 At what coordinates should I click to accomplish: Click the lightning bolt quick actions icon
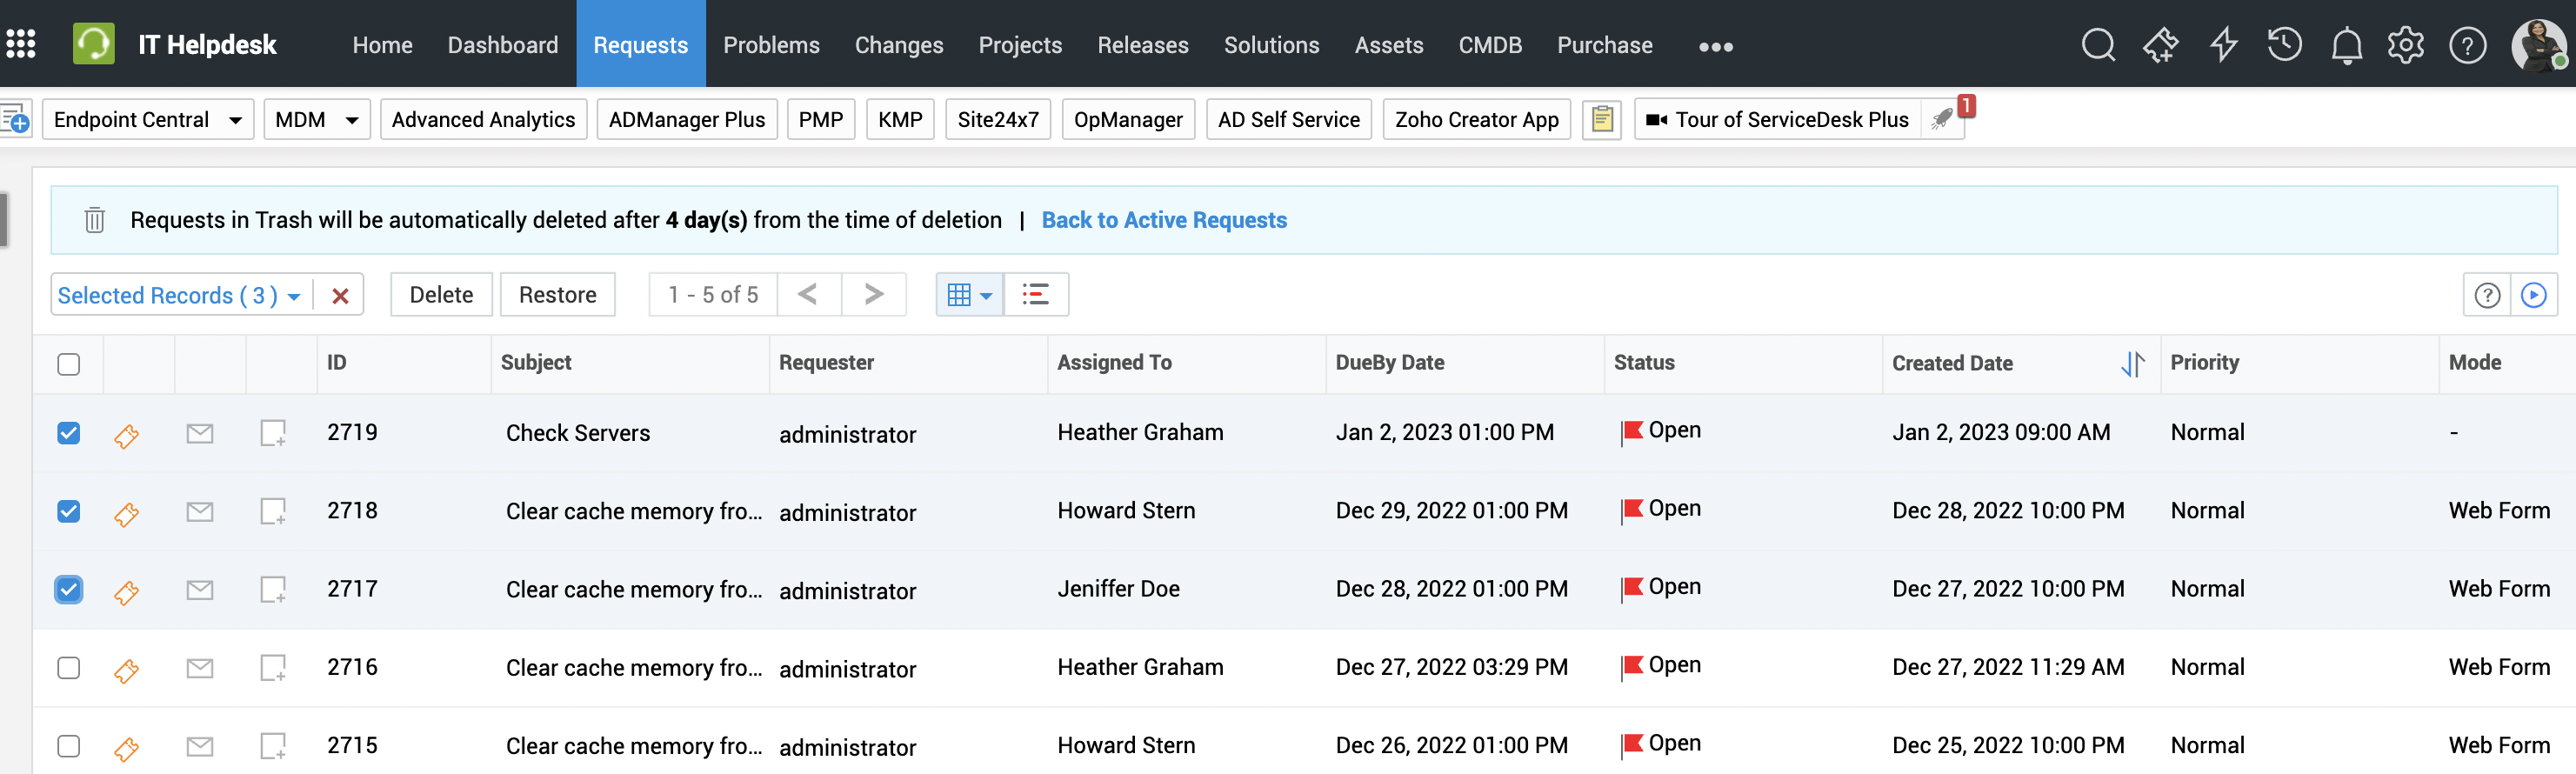tap(2223, 45)
